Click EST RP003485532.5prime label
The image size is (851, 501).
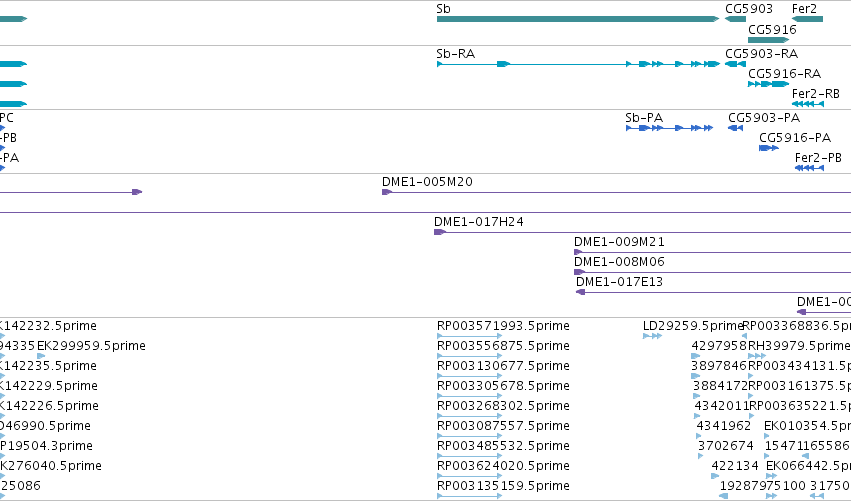(x=503, y=446)
